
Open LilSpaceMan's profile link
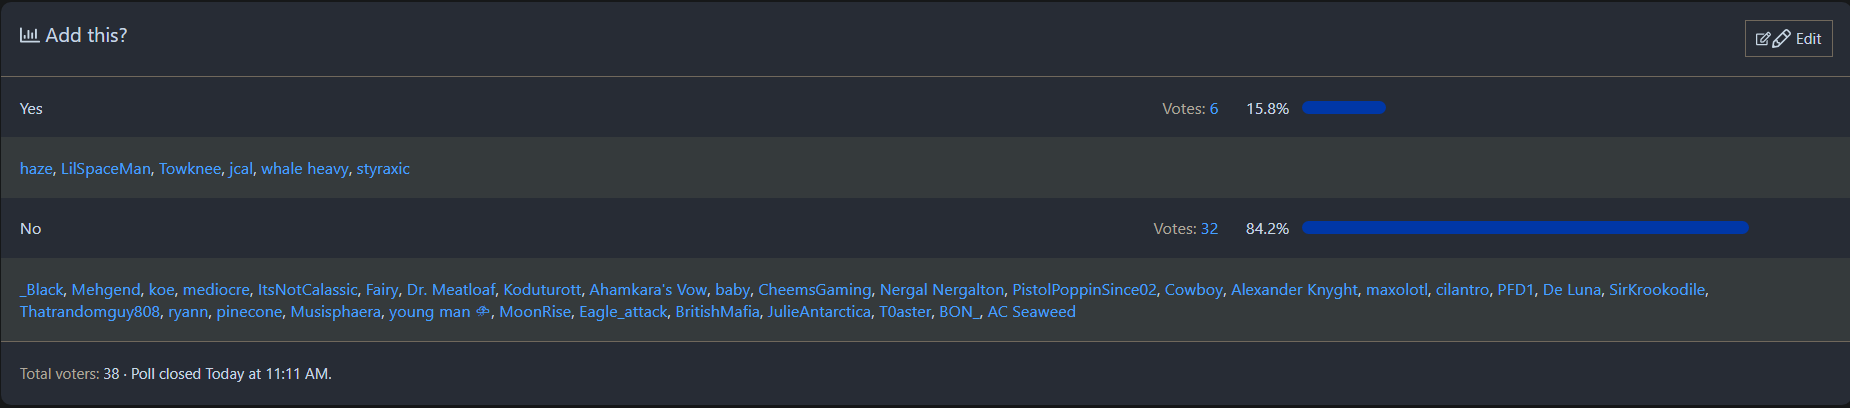point(106,169)
